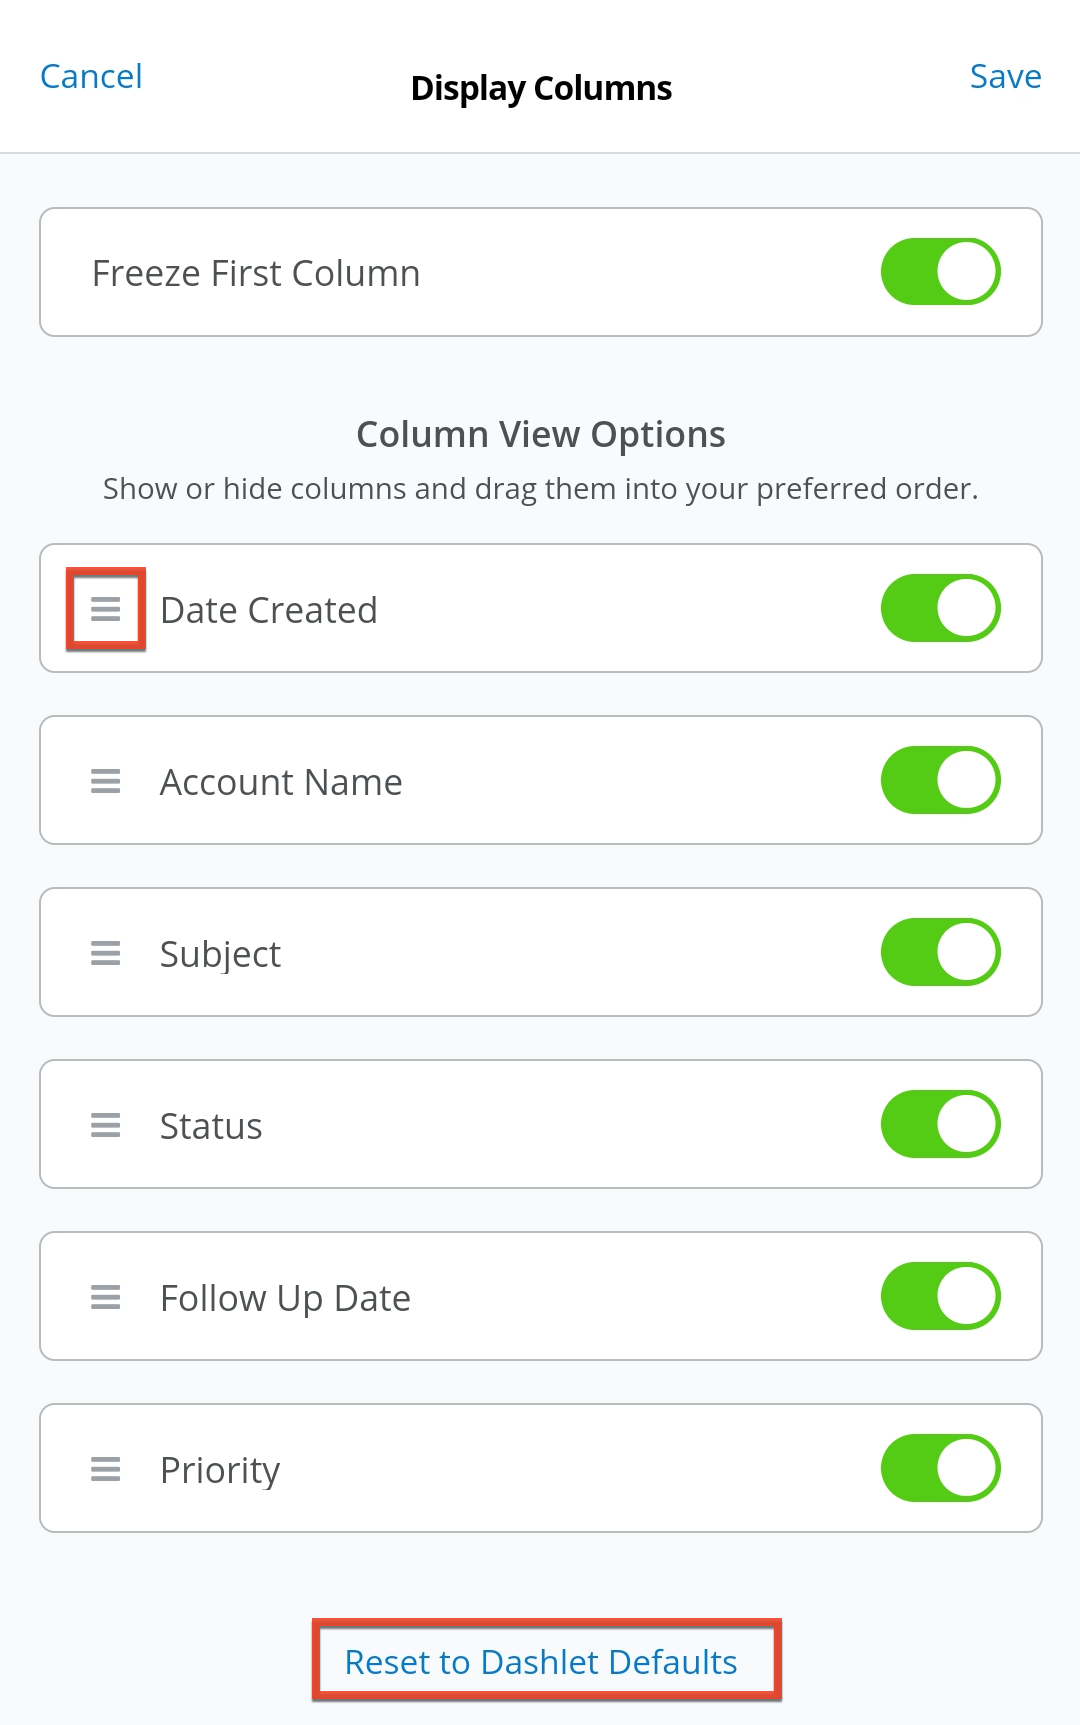This screenshot has width=1080, height=1725.
Task: Hide the Follow Up Date column
Action: [940, 1296]
